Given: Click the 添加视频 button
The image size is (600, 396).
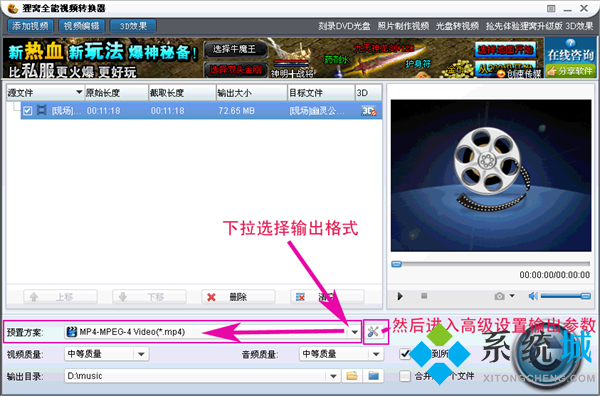Looking at the screenshot, I should pos(30,26).
